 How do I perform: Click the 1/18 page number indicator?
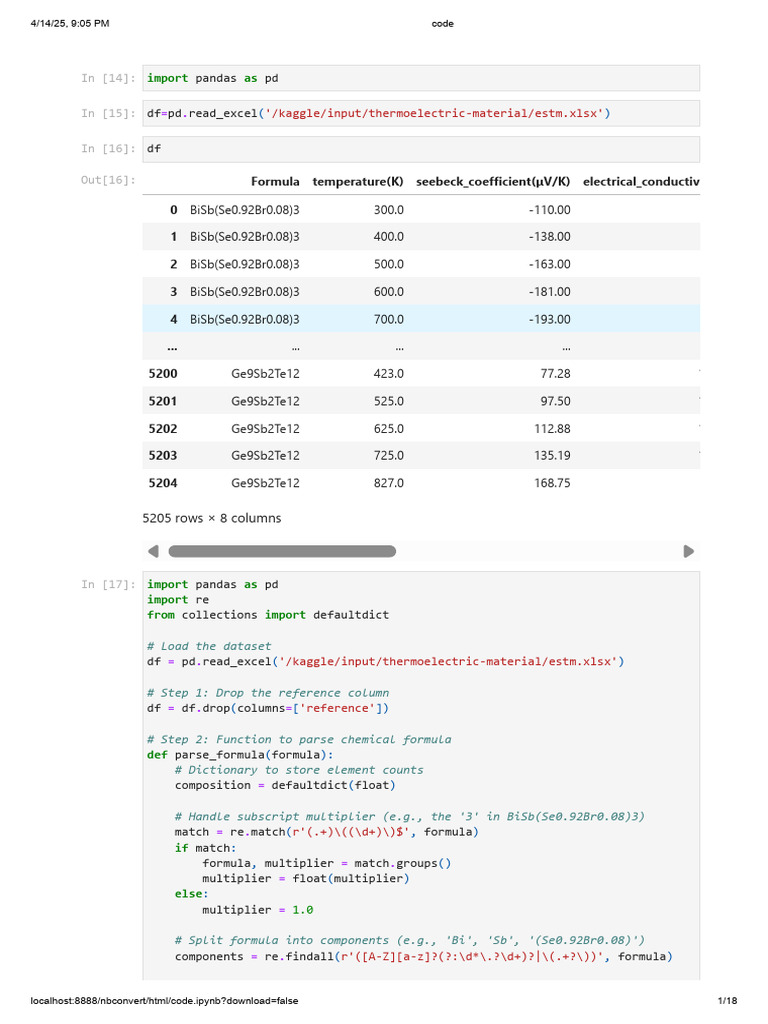click(x=726, y=1001)
